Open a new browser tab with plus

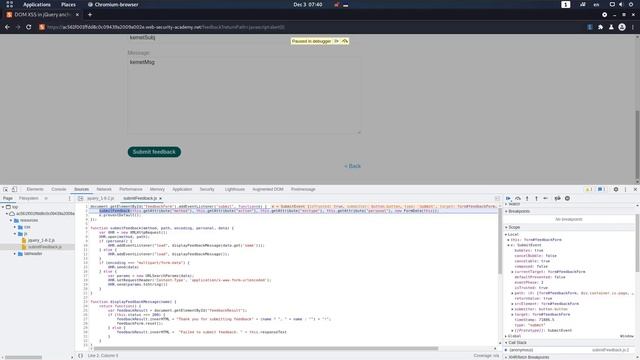tap(90, 15)
